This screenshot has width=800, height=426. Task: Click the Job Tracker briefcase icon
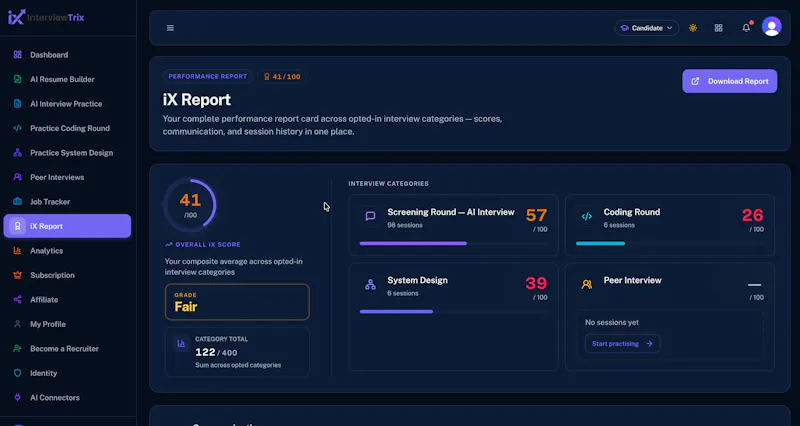coord(17,202)
